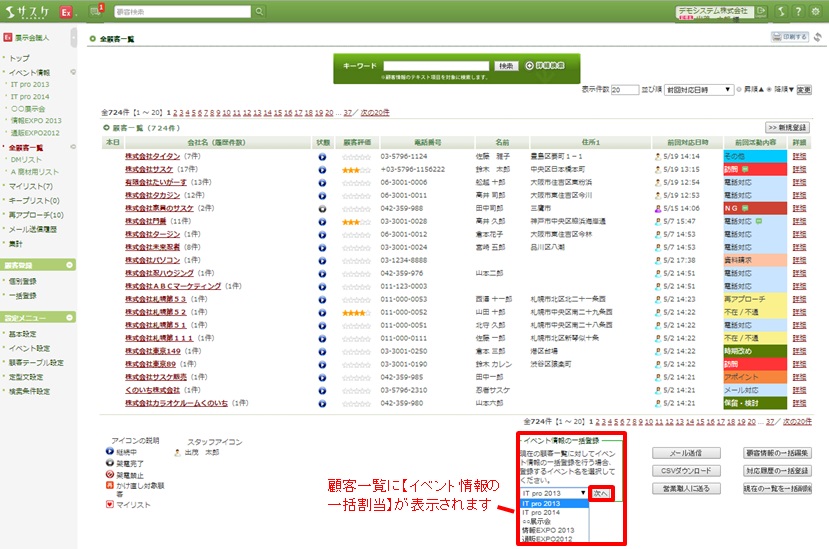
Task: Click the CSVダウンロード button
Action: click(686, 471)
